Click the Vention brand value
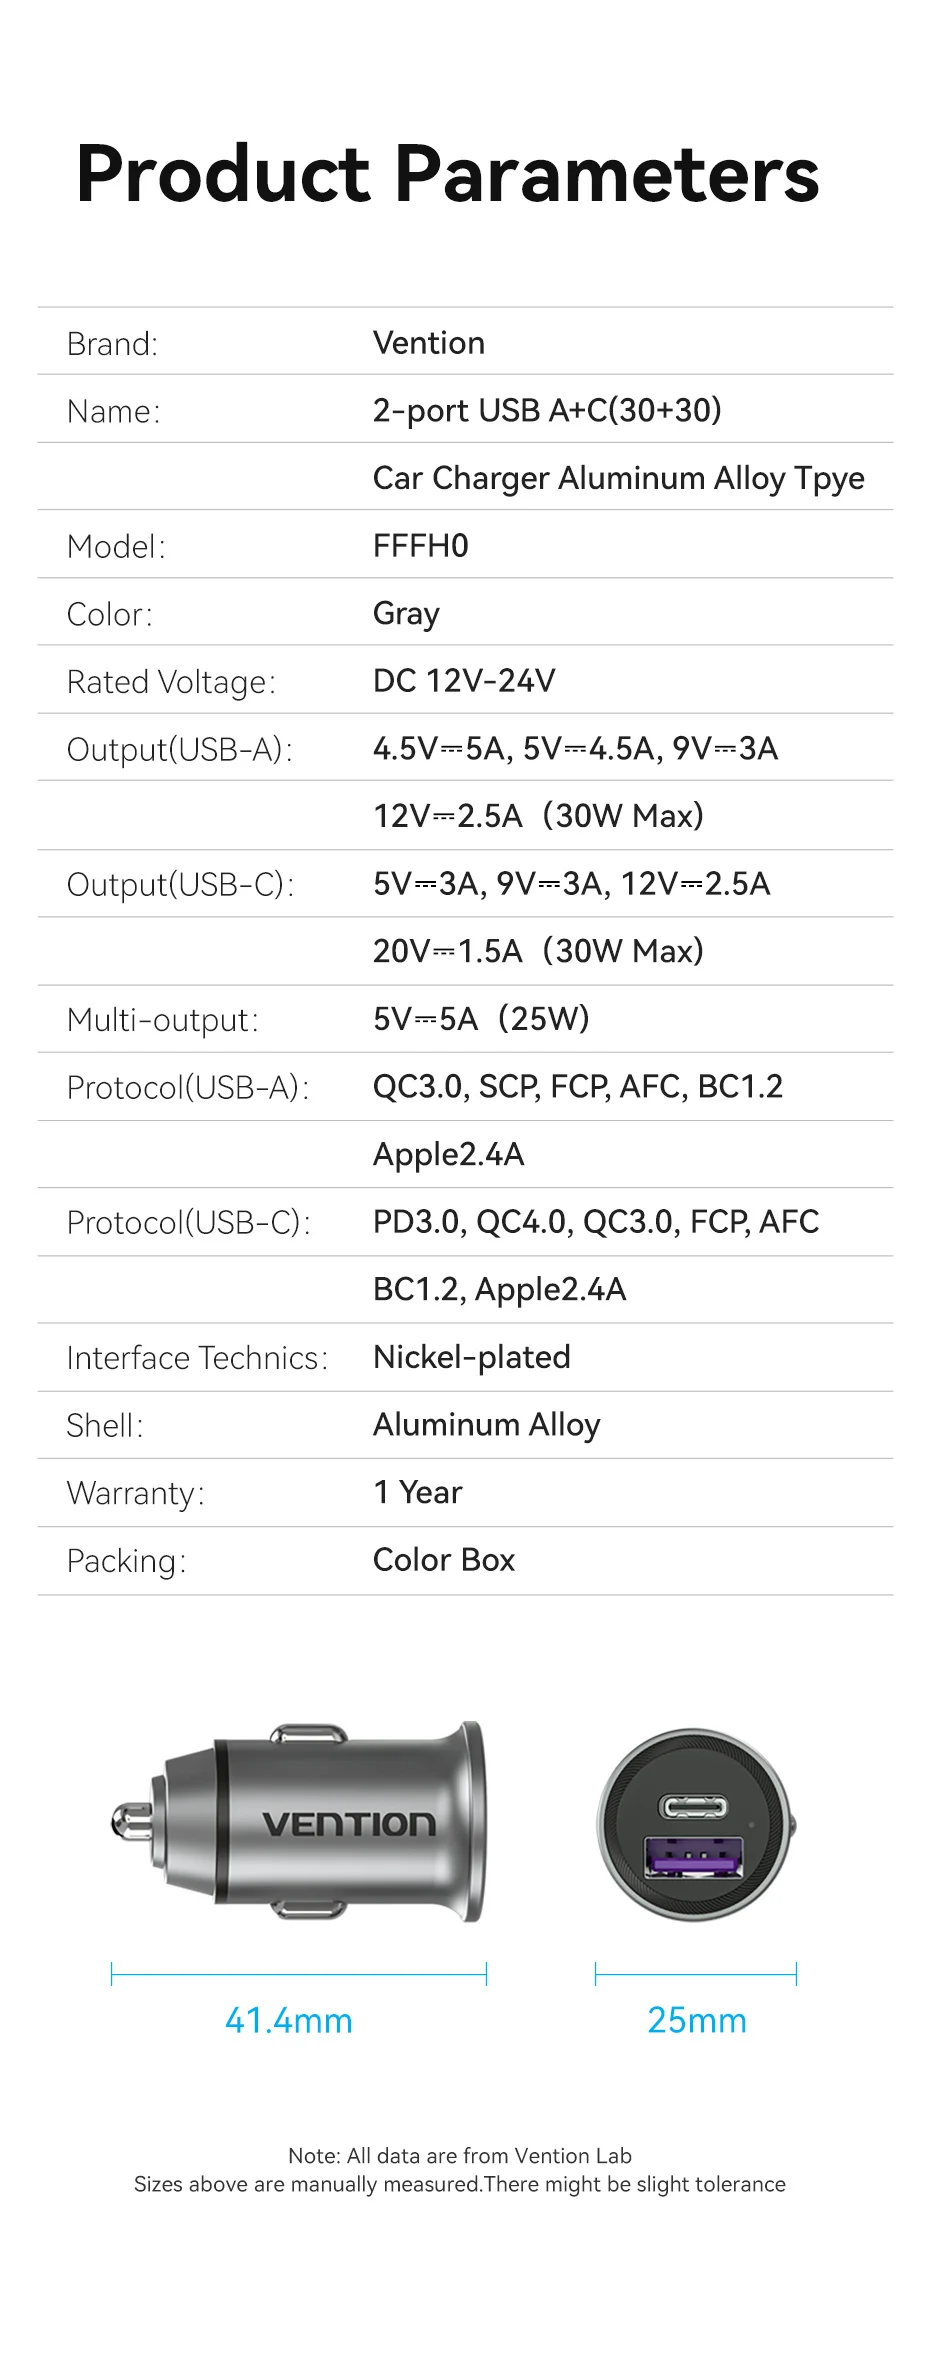 point(429,343)
